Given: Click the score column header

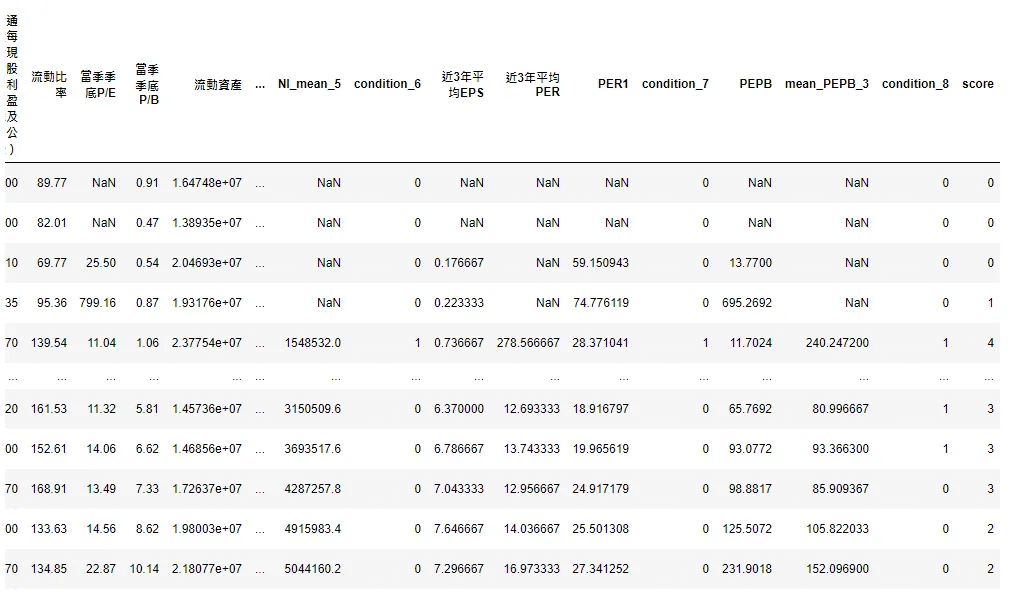Looking at the screenshot, I should (977, 84).
